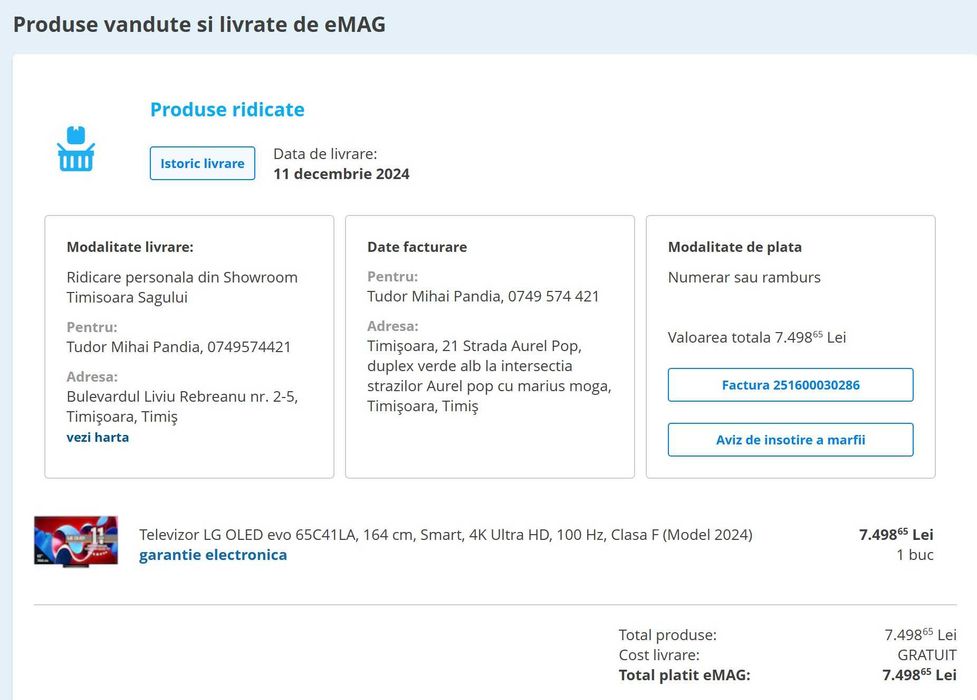Click the Modalitate de plata heading
Screen dimensions: 977x700
pyautogui.click(x=735, y=247)
